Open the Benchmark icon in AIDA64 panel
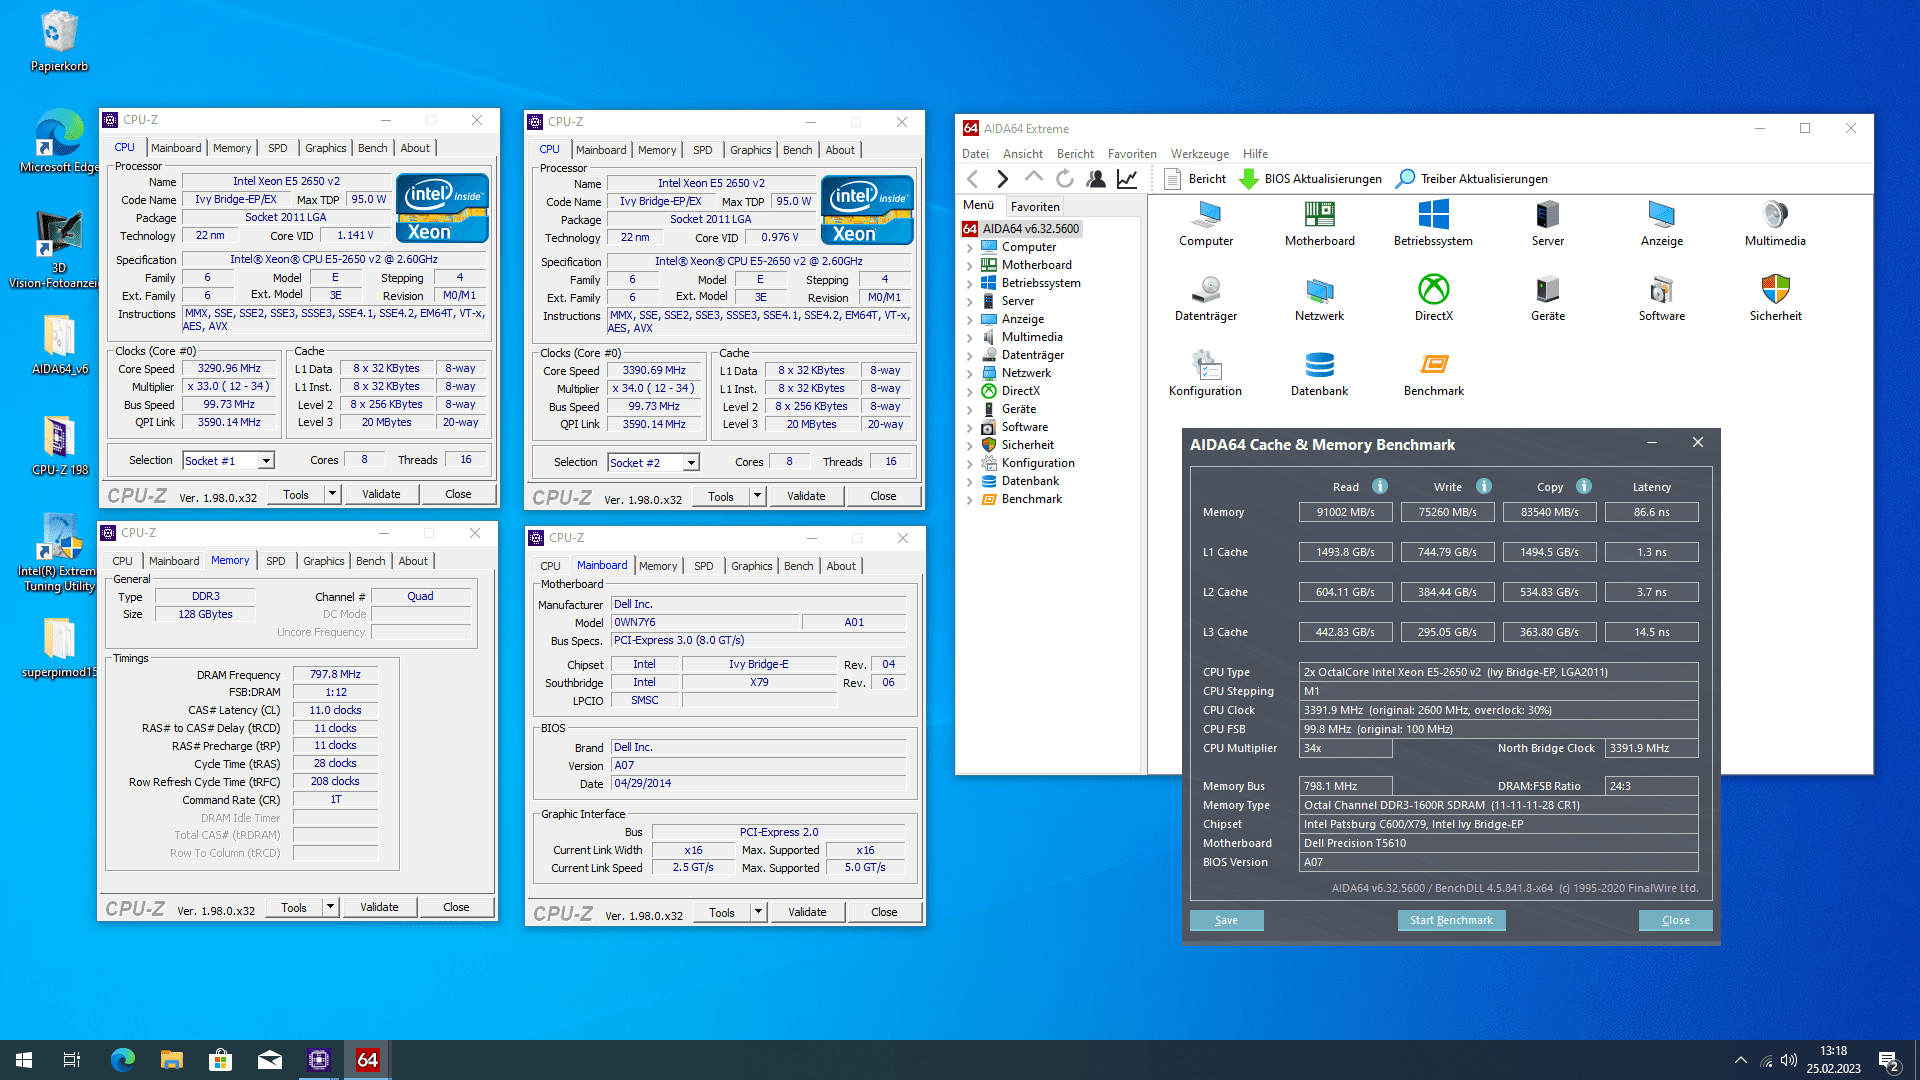 1433,373
